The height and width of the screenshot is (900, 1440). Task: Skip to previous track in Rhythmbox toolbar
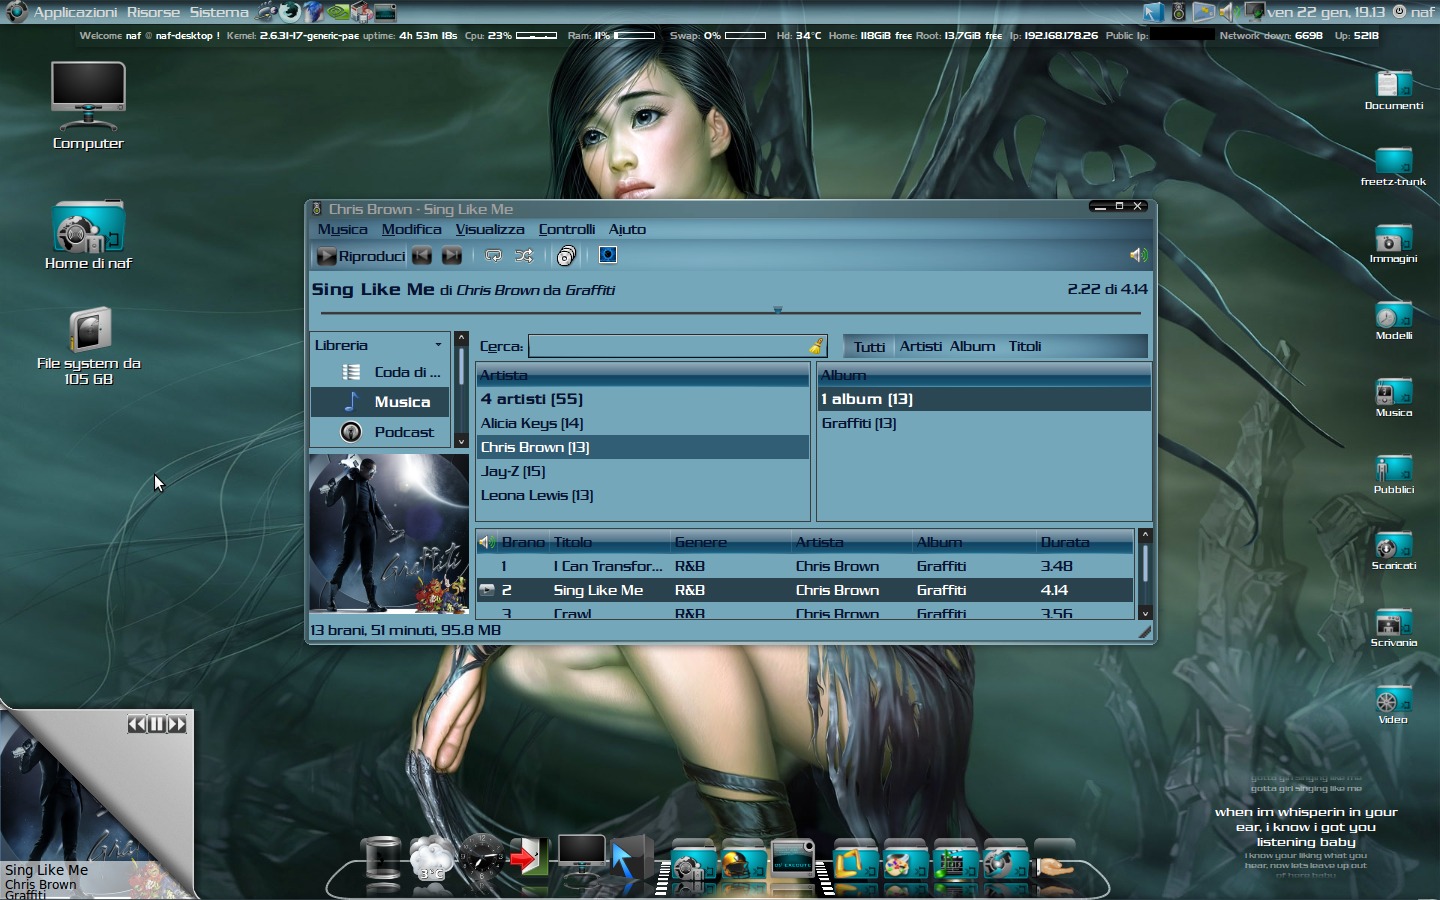pyautogui.click(x=422, y=256)
